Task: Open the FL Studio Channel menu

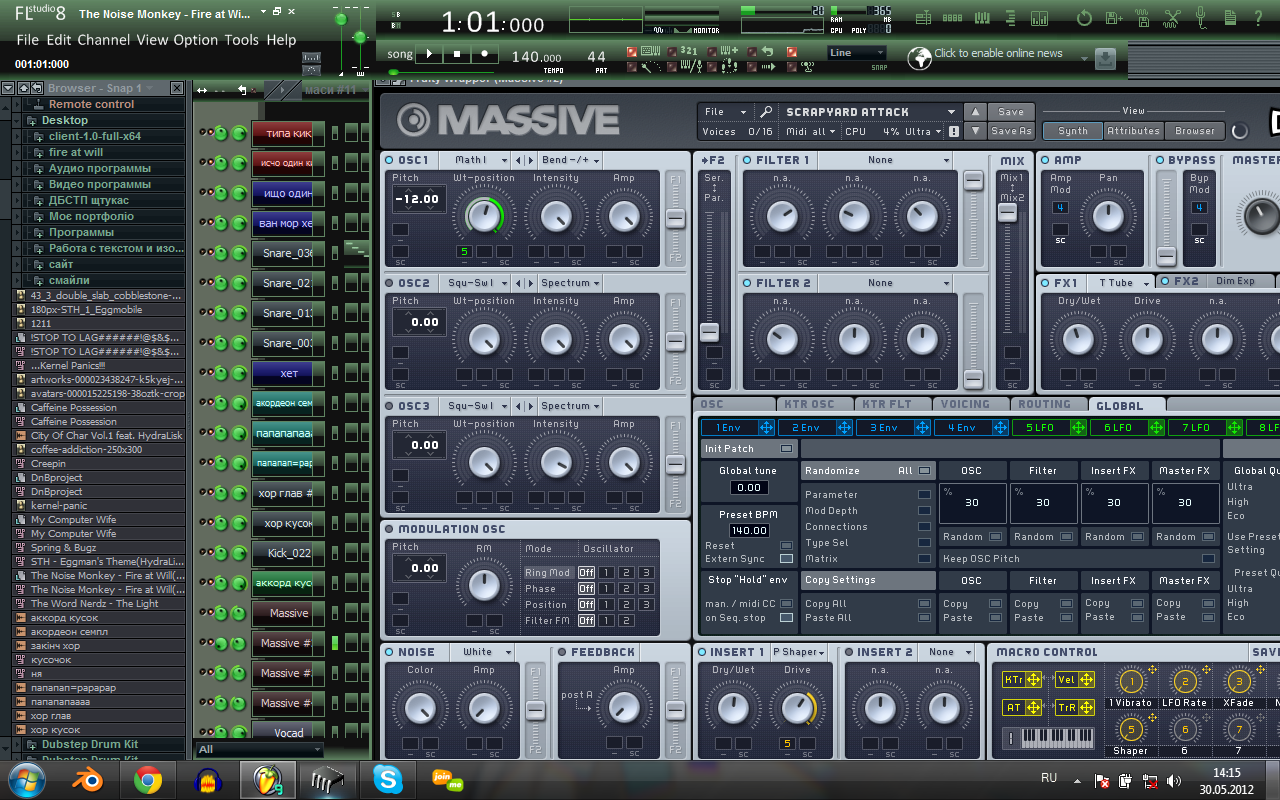Action: click(x=104, y=40)
